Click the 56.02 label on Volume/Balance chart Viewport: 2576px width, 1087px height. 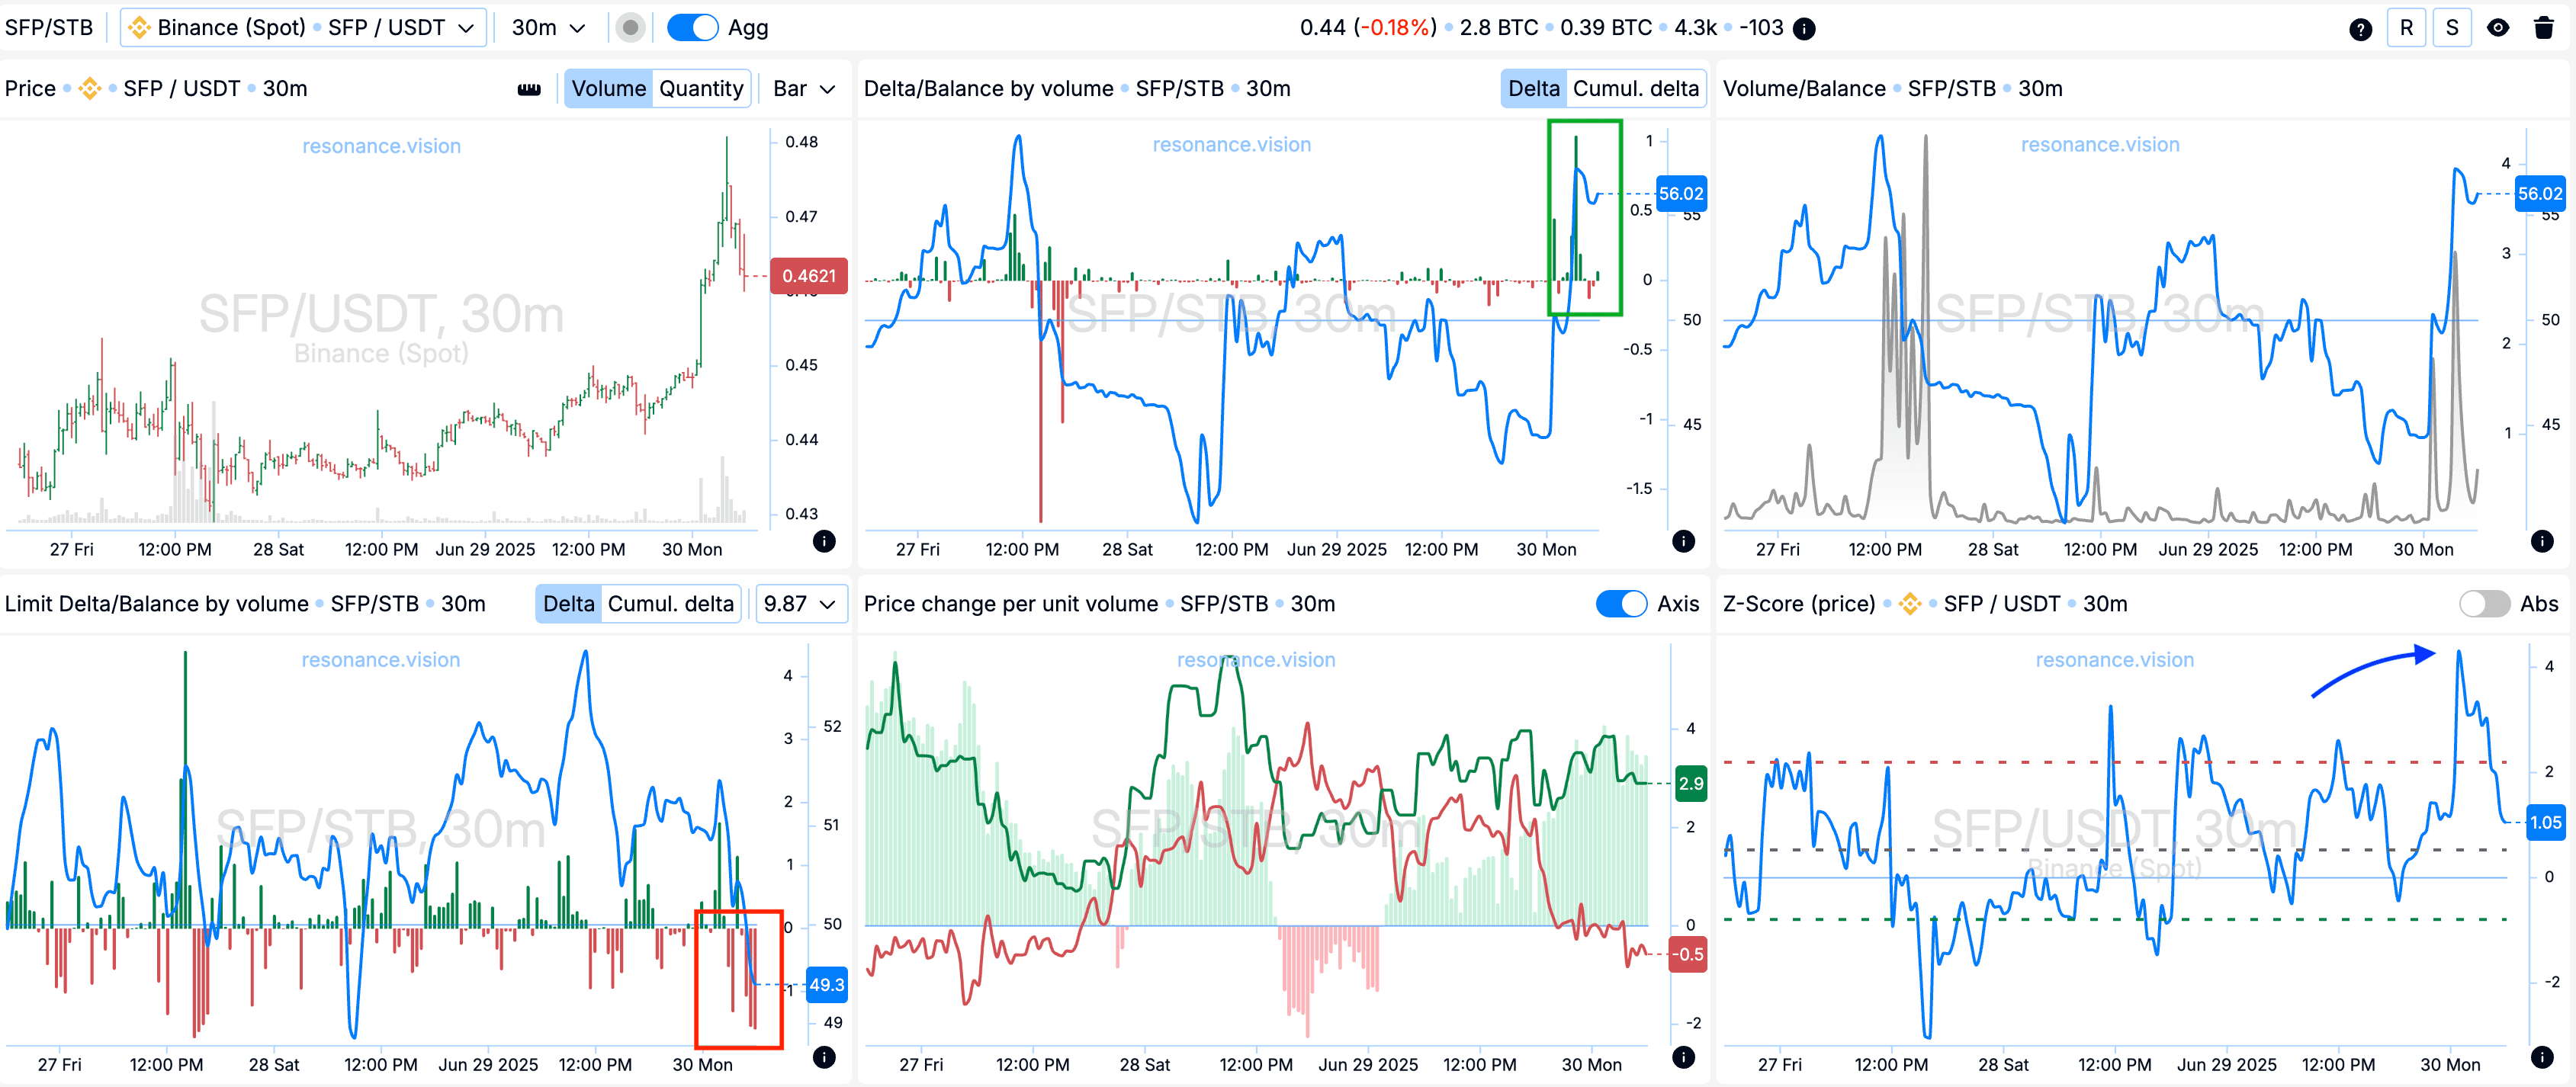(2540, 194)
